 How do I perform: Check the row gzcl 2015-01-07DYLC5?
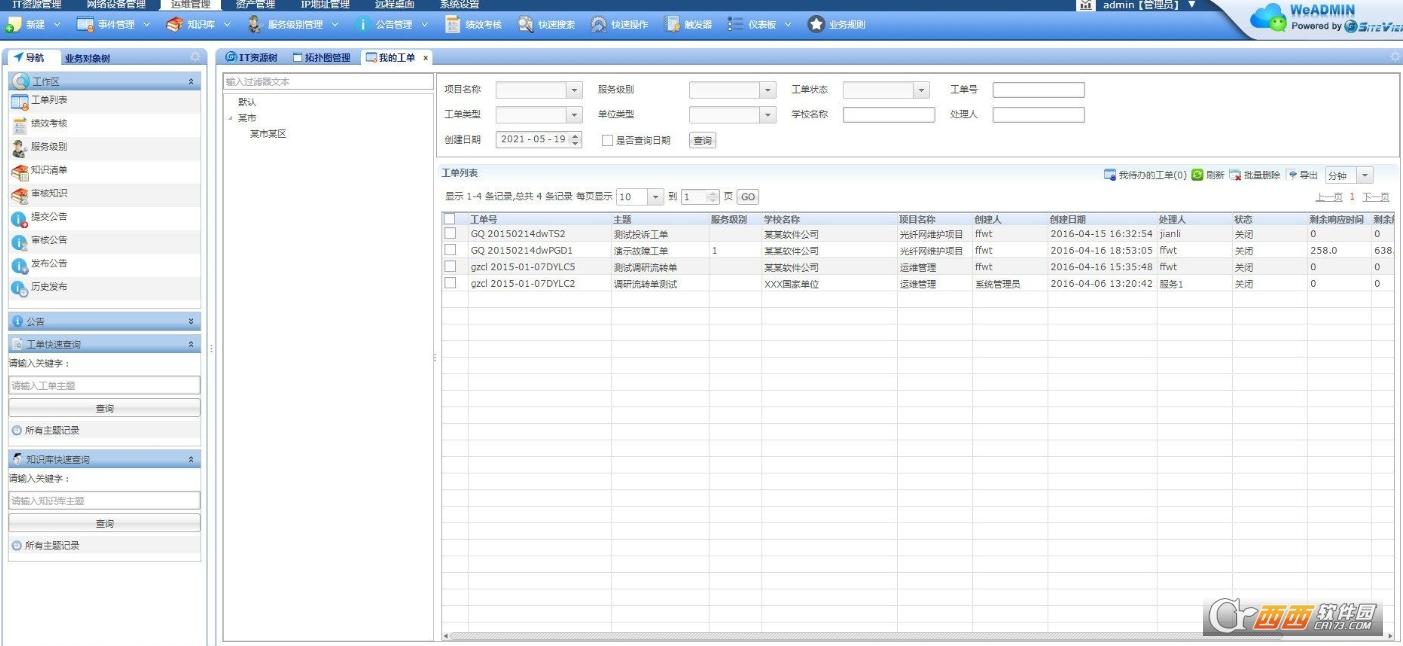coord(449,267)
